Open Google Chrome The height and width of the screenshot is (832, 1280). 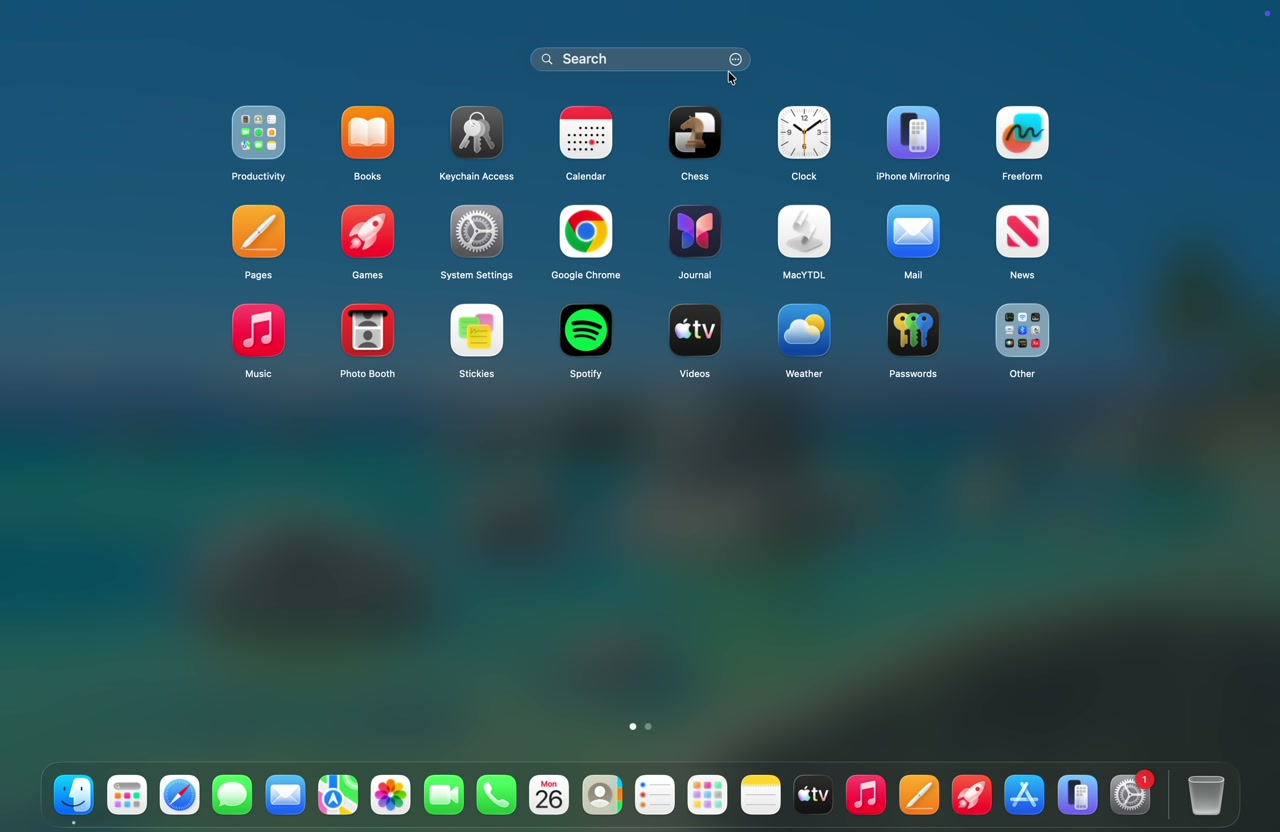585,232
